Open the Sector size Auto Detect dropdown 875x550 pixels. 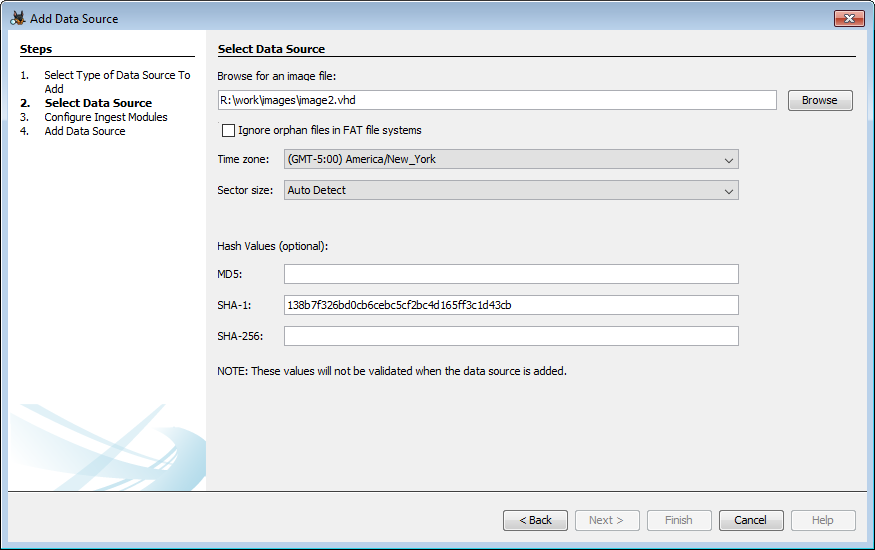pos(510,190)
